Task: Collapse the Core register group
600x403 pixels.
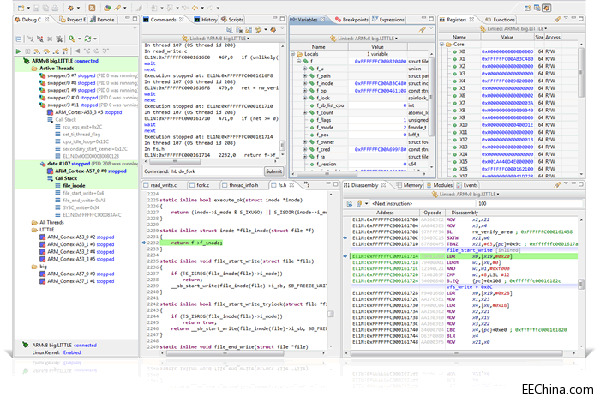Action: [x=442, y=44]
